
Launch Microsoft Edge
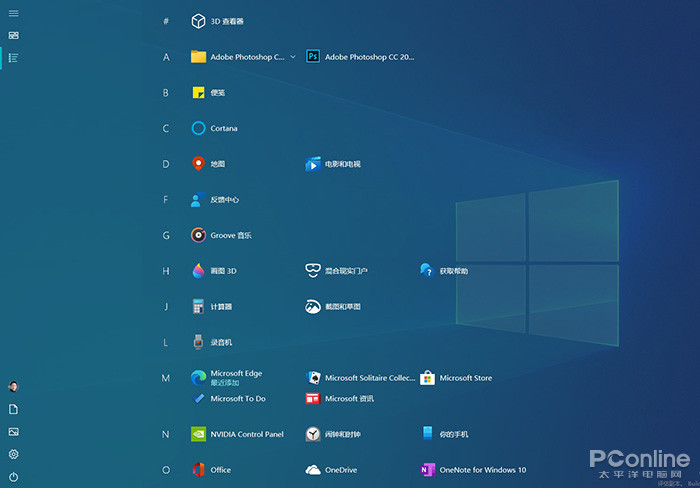pyautogui.click(x=227, y=378)
